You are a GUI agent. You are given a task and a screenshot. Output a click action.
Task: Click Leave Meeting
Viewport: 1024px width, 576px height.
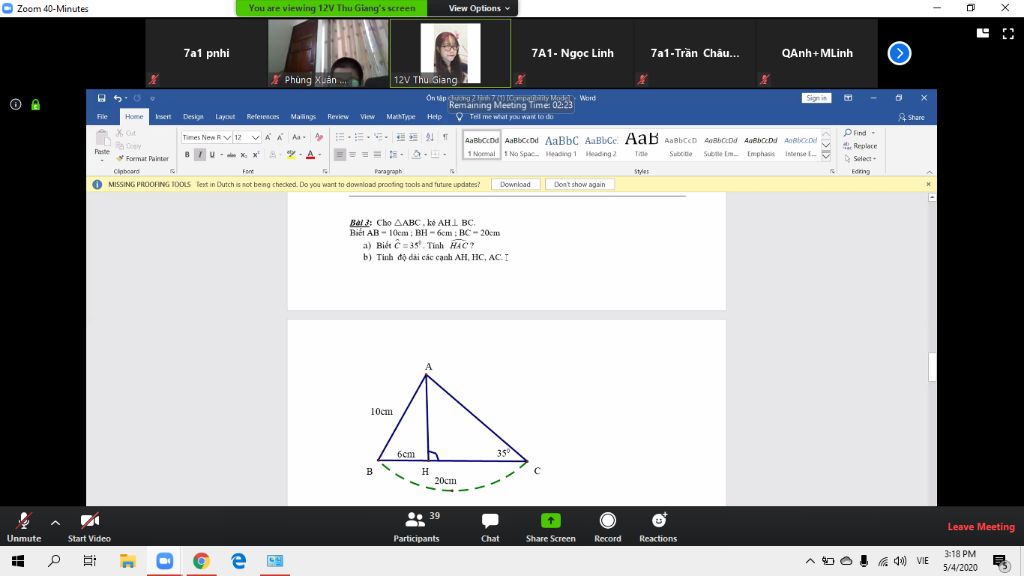pyautogui.click(x=981, y=527)
